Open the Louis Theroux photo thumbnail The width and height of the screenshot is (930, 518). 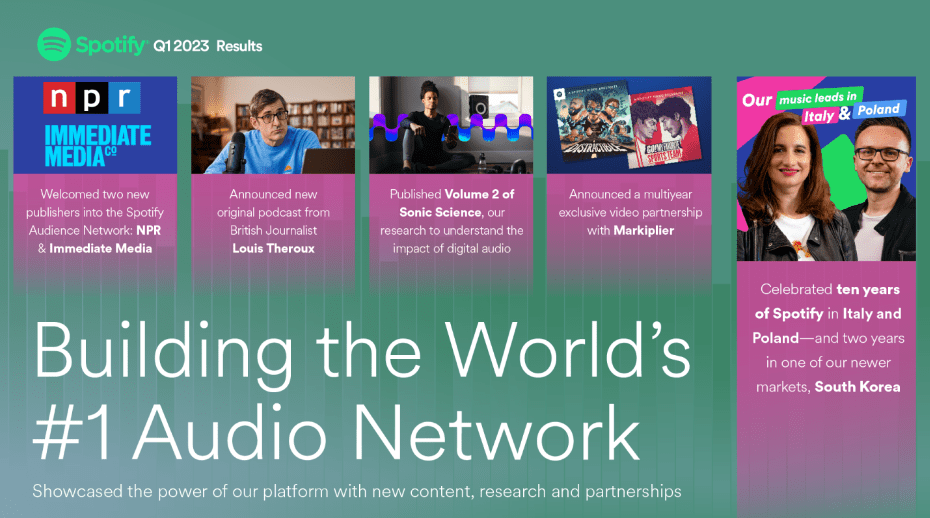coord(273,125)
